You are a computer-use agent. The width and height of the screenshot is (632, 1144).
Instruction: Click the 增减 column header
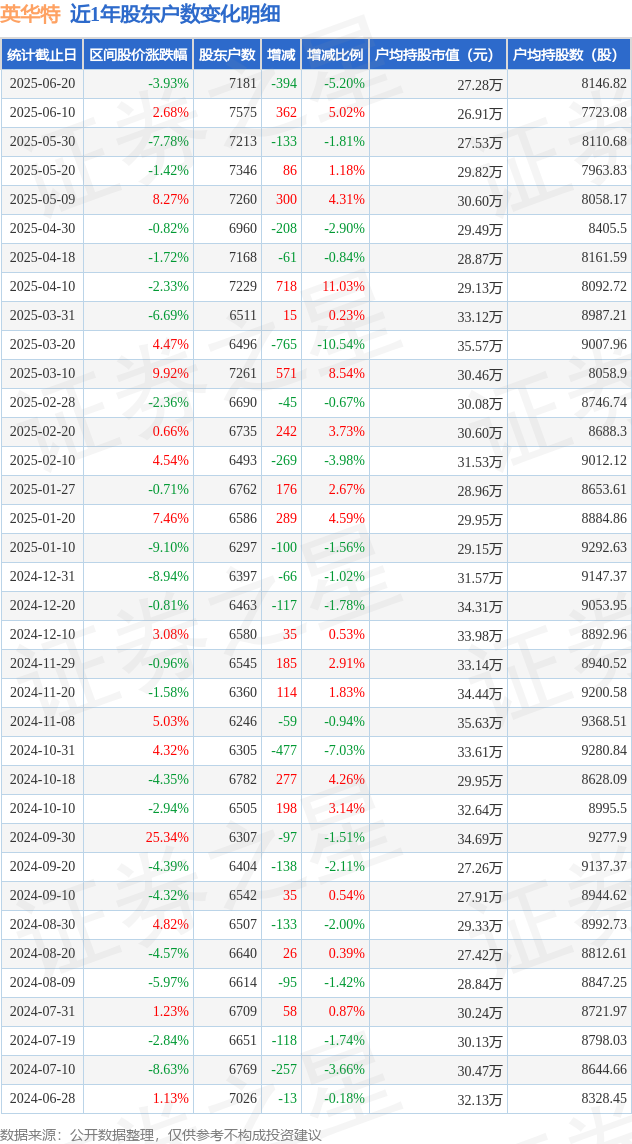pyautogui.click(x=282, y=55)
